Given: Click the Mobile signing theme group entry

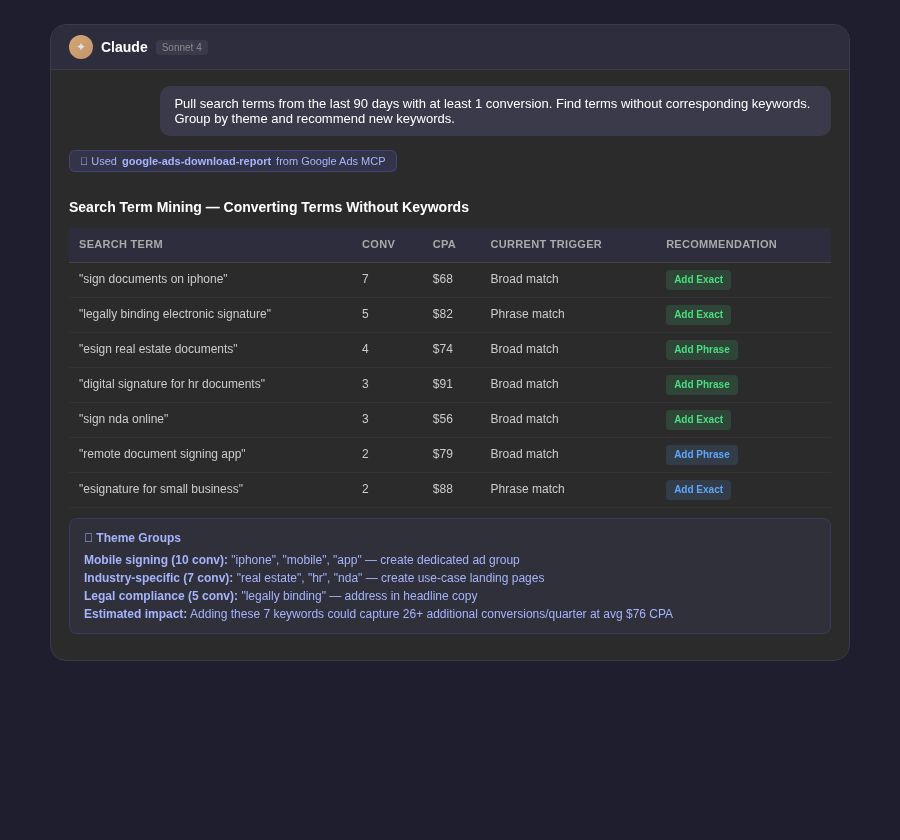Looking at the screenshot, I should pyautogui.click(x=300, y=560).
